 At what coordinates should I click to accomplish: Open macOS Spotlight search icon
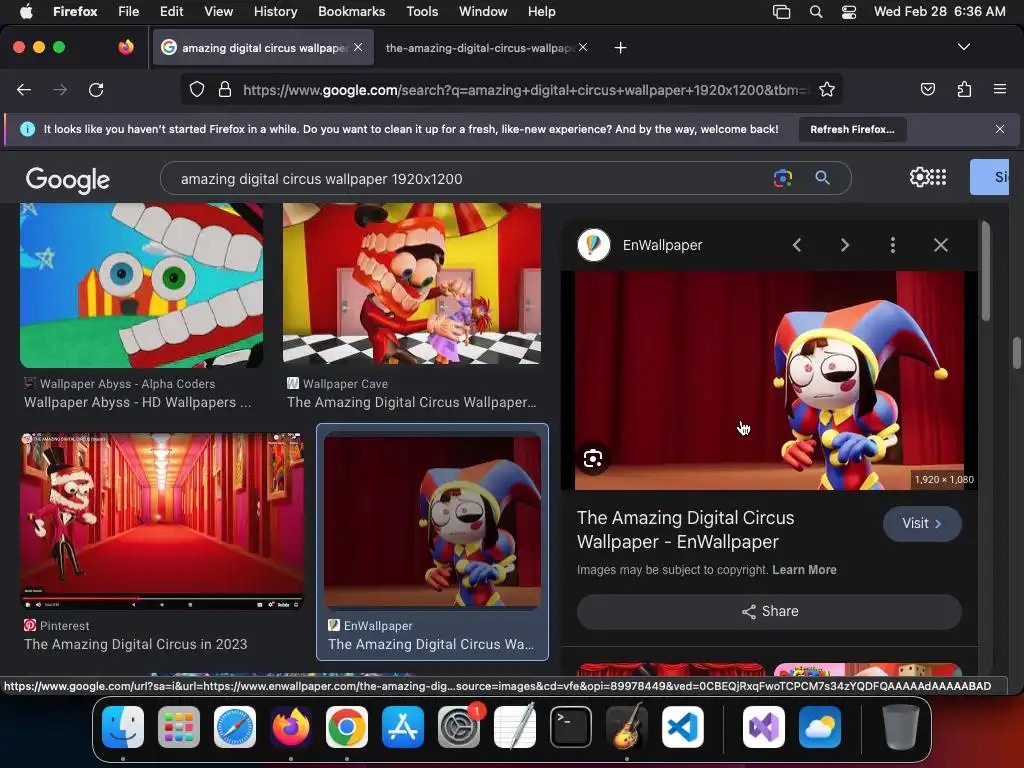point(816,12)
